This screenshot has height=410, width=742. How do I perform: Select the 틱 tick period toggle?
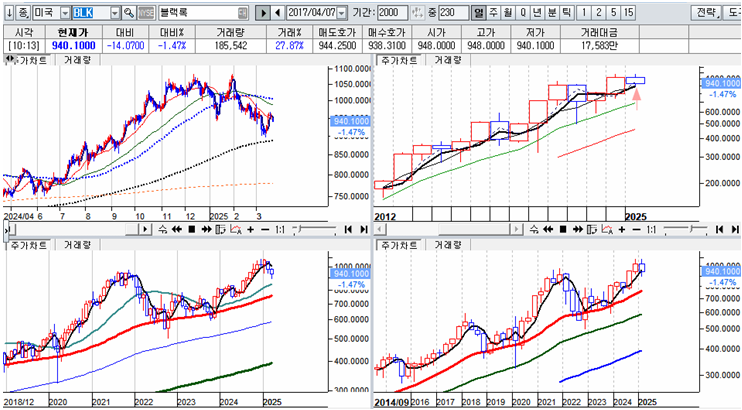tap(566, 13)
